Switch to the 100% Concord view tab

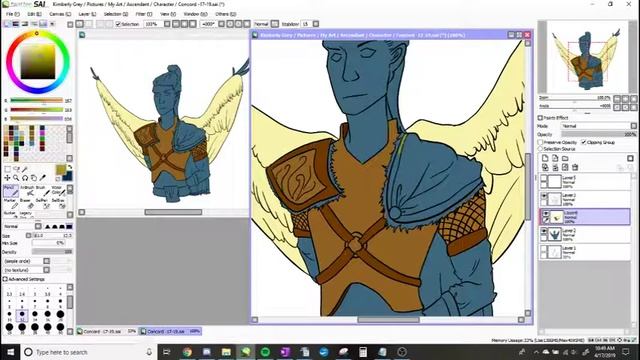pyautogui.click(x=170, y=331)
